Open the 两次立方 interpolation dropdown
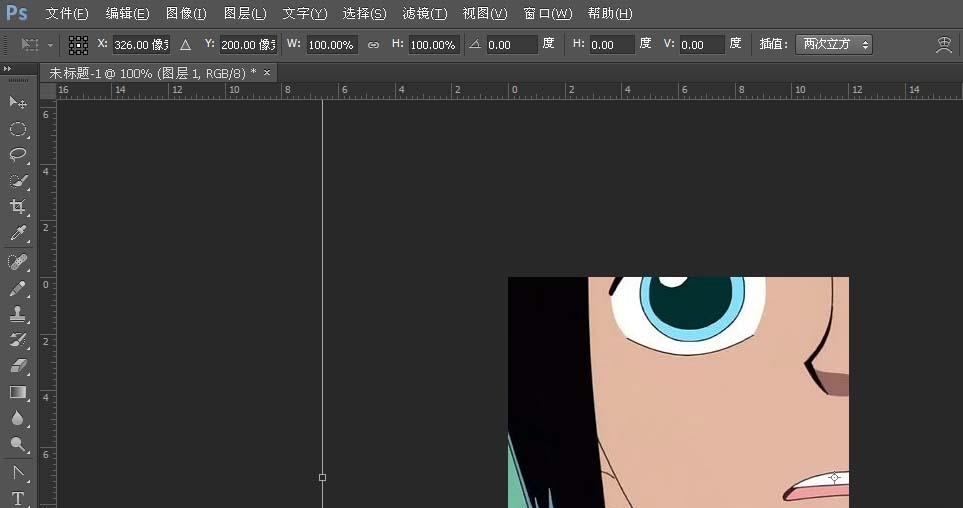963x508 pixels. coord(833,44)
